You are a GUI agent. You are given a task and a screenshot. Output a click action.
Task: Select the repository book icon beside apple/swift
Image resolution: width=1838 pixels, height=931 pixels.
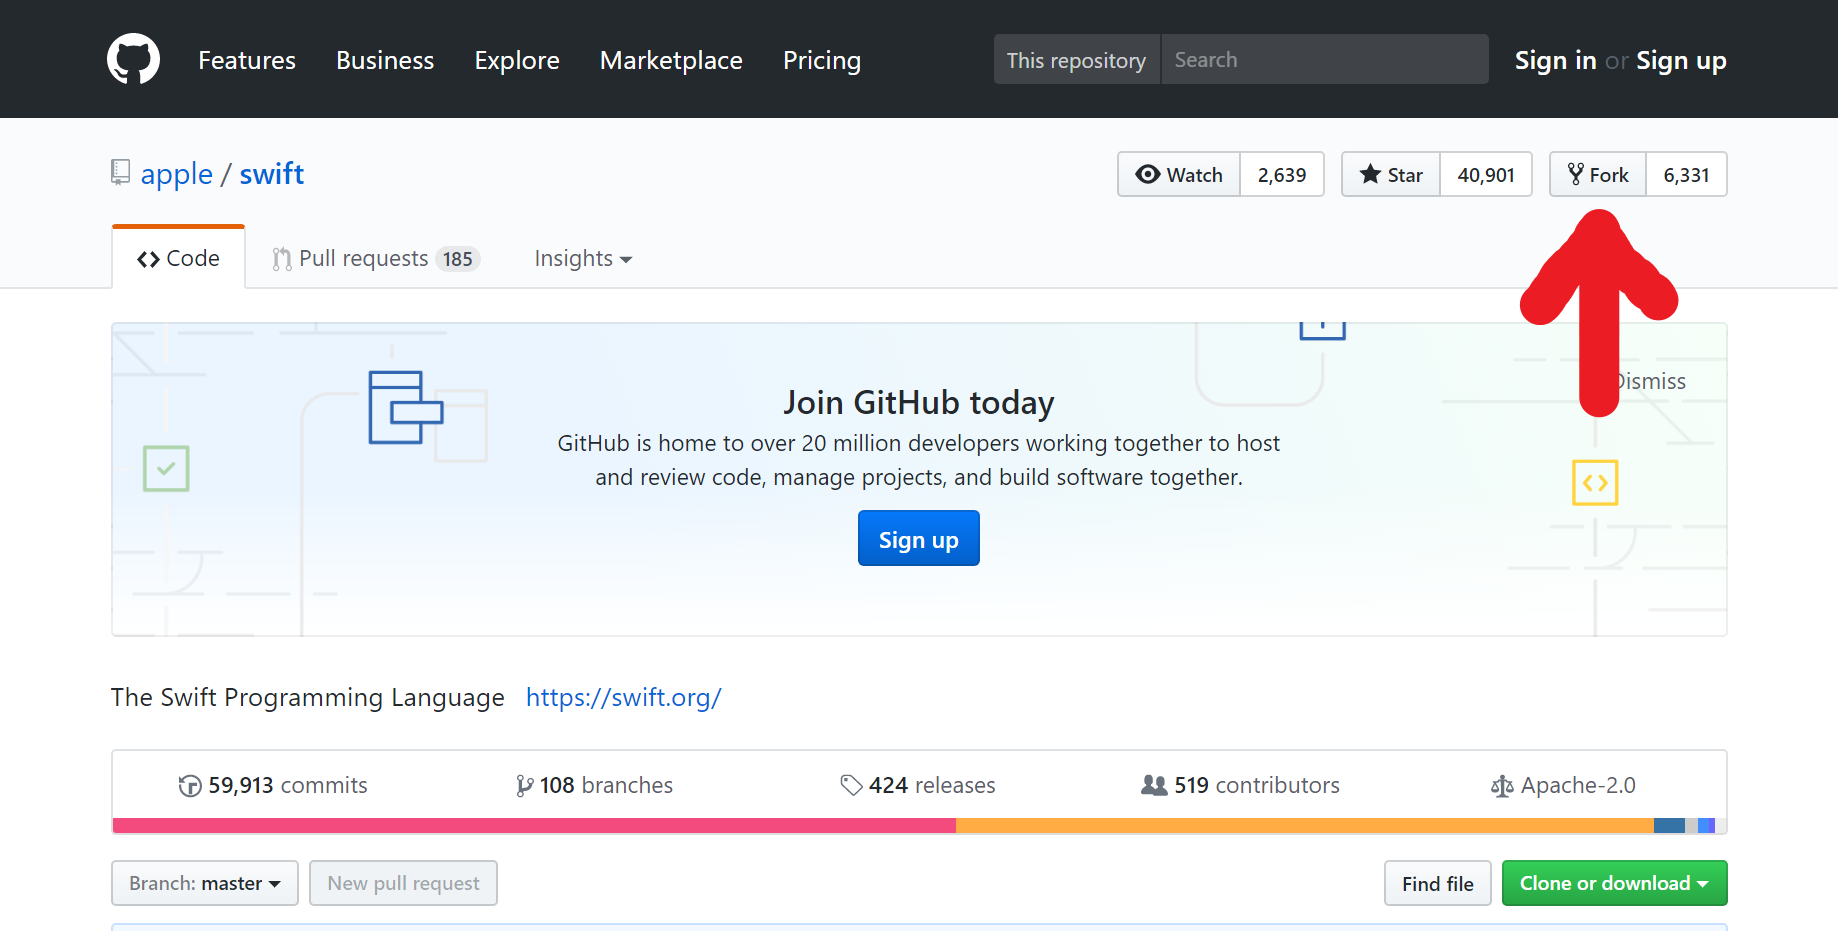120,172
